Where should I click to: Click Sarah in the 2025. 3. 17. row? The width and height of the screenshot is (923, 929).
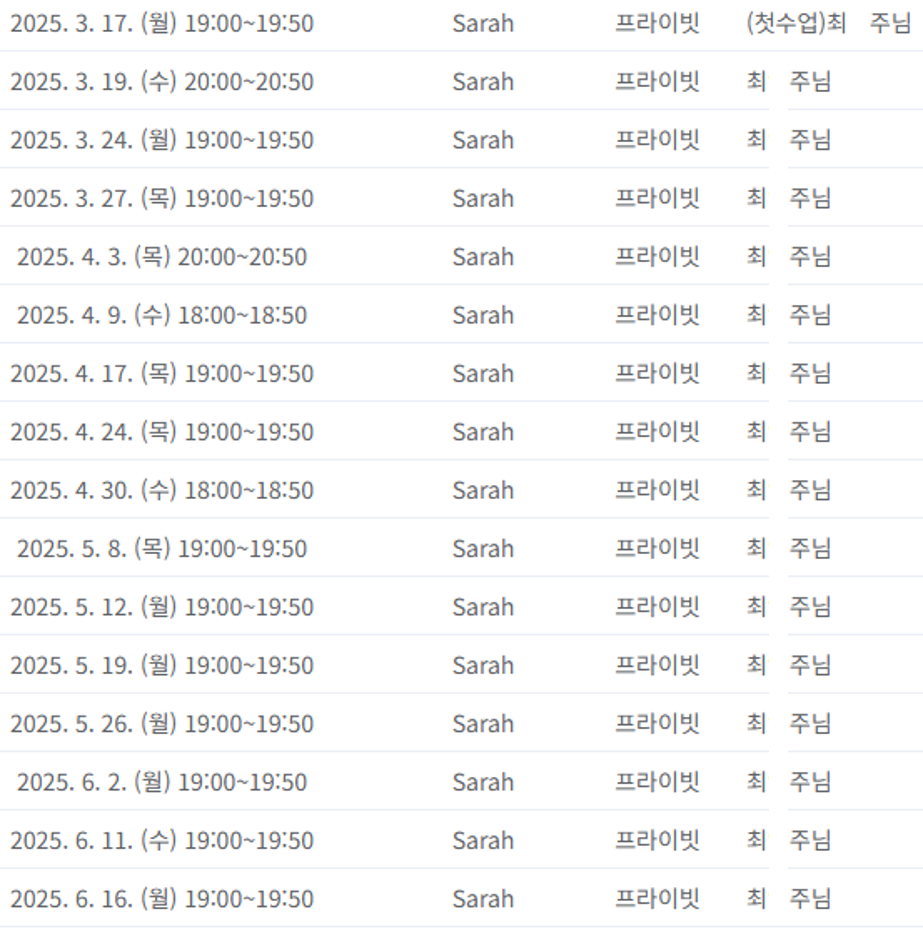483,23
